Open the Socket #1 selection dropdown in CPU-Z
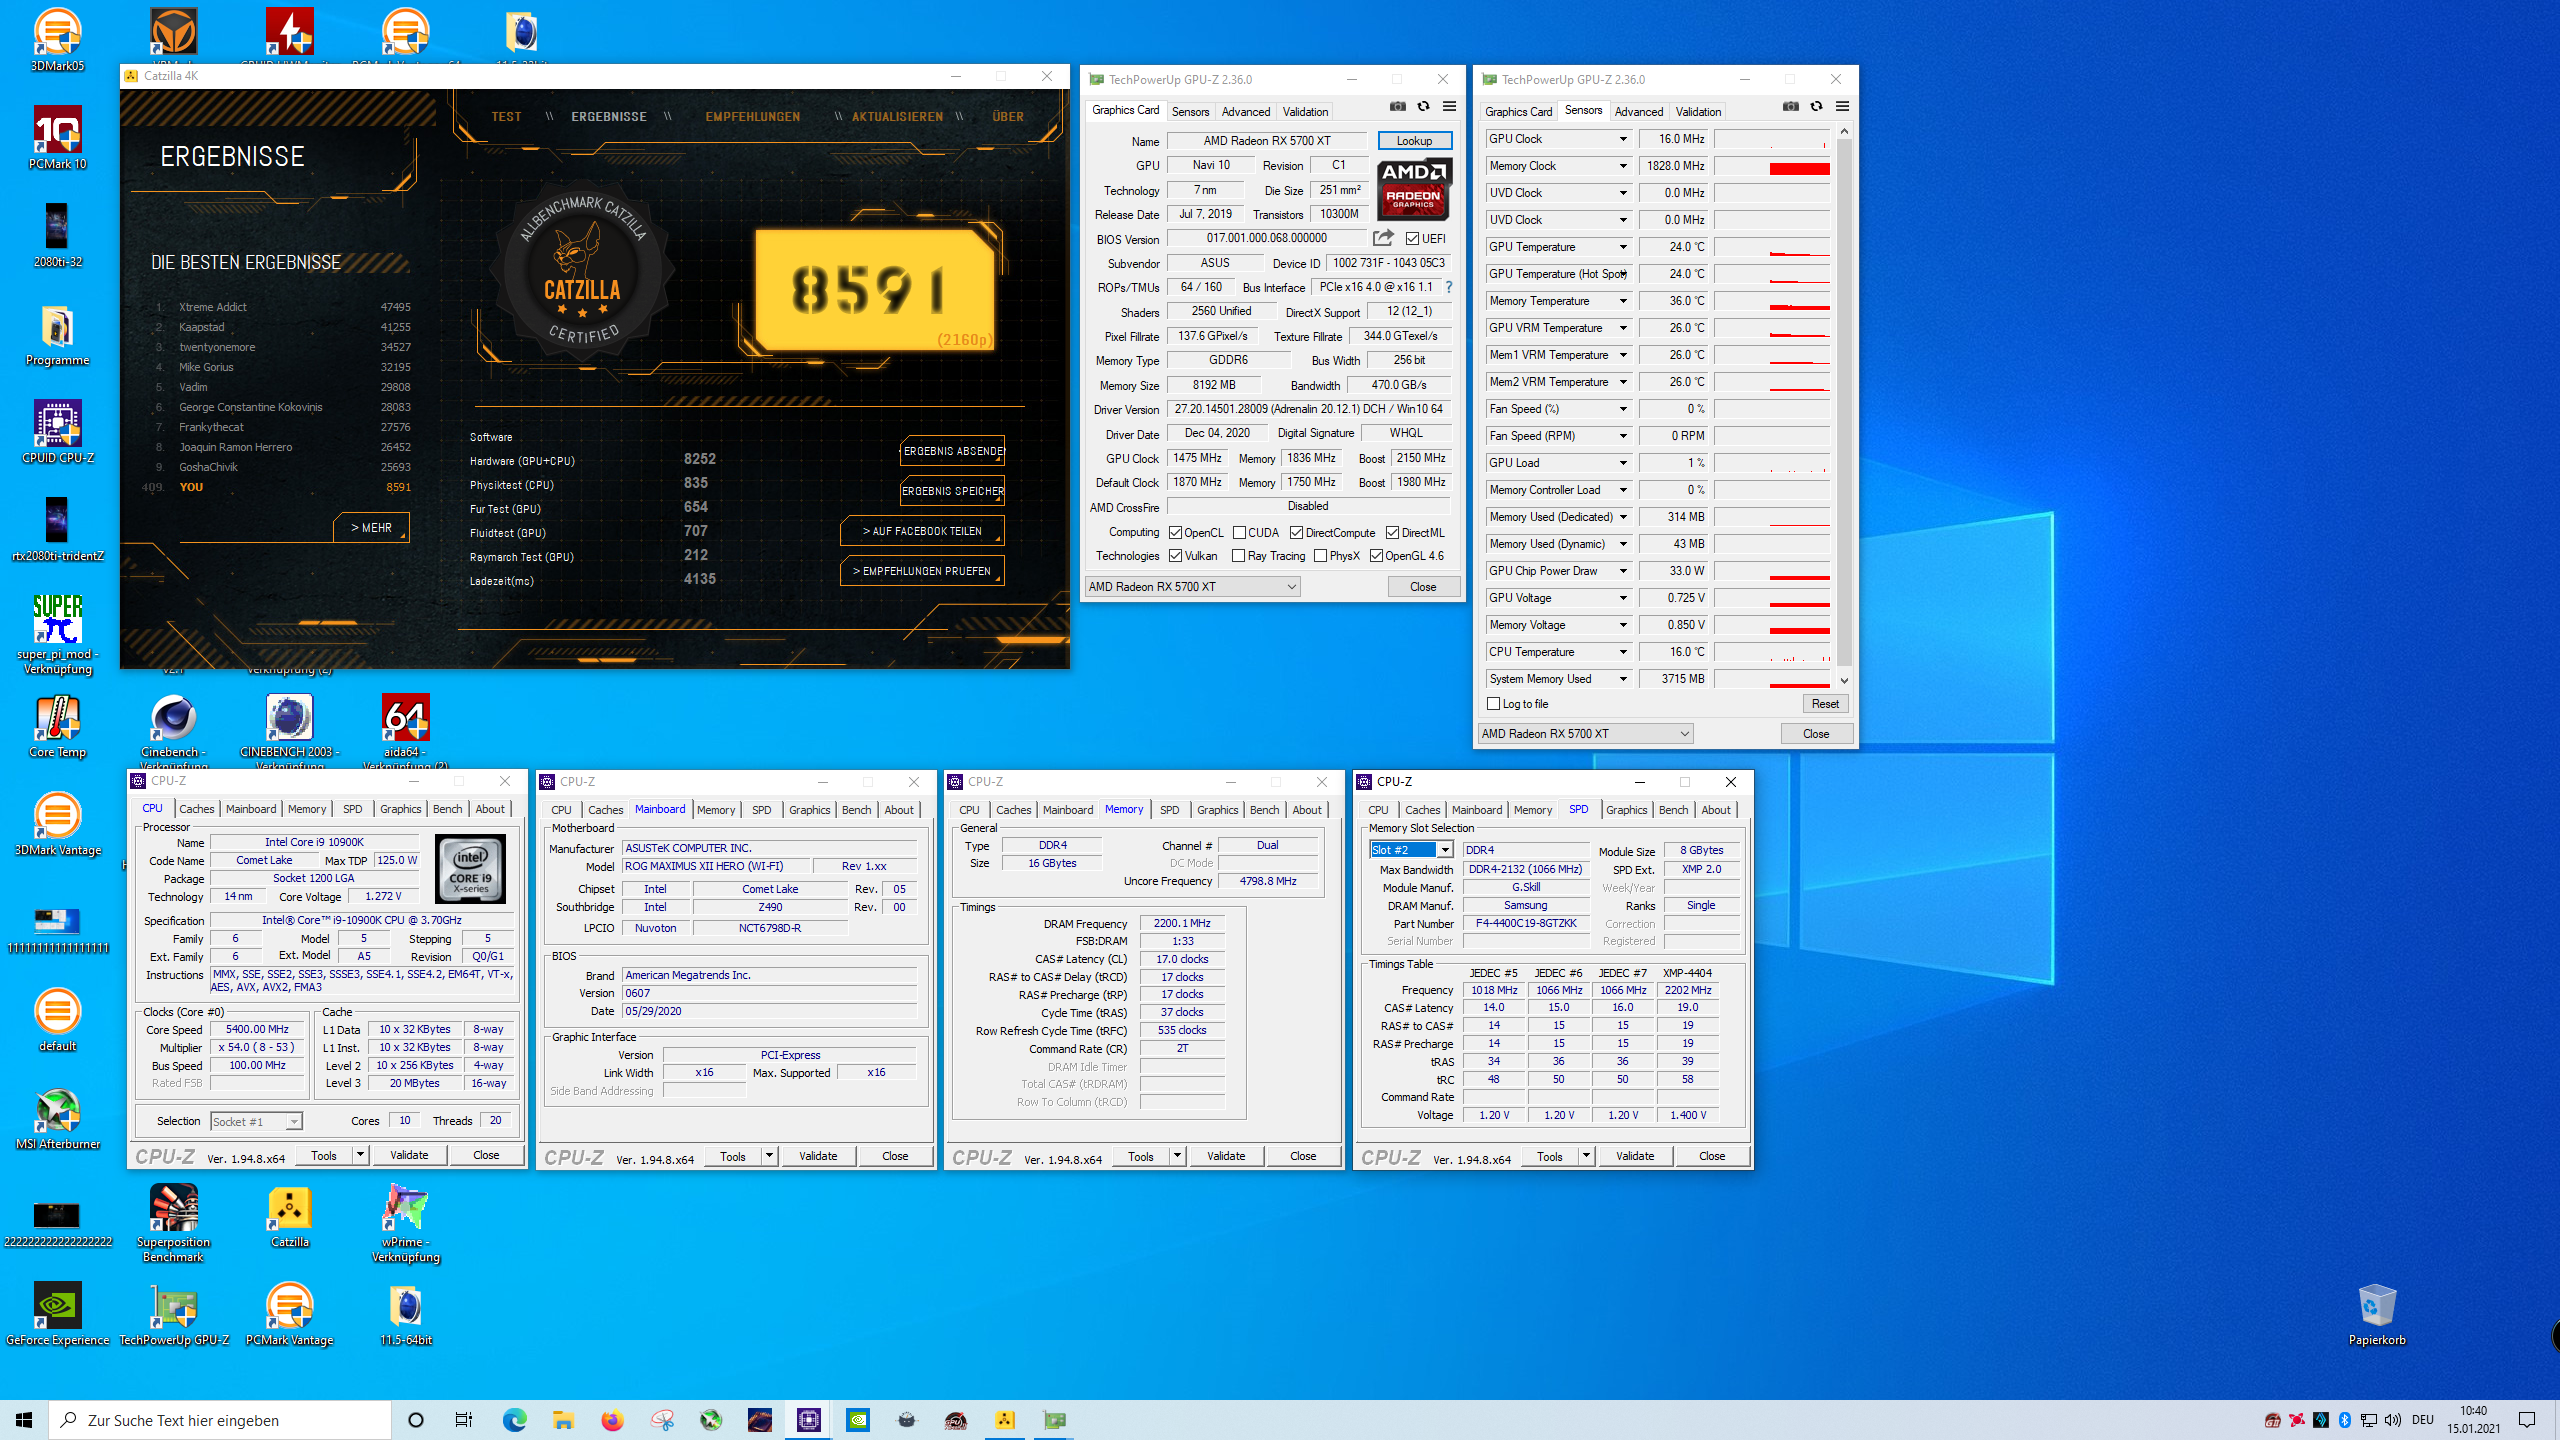Viewport: 2560px width, 1440px height. point(256,1122)
